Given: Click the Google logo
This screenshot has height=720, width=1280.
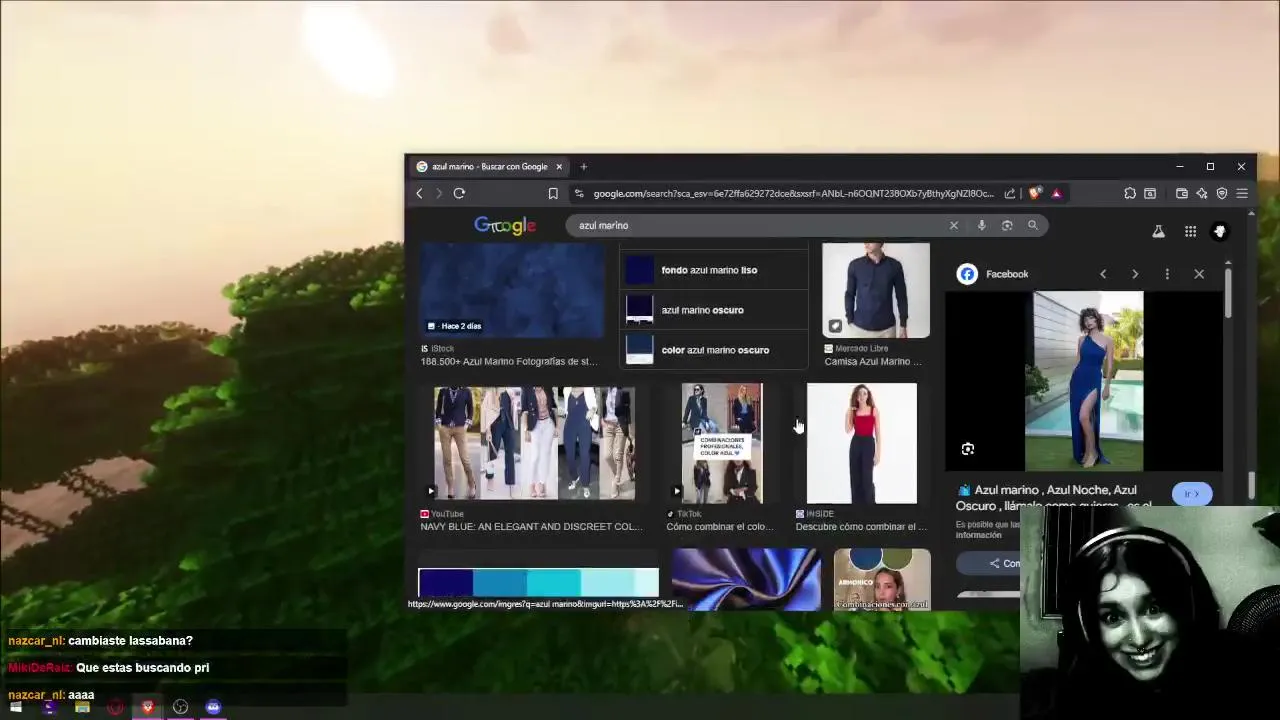Looking at the screenshot, I should pos(505,226).
